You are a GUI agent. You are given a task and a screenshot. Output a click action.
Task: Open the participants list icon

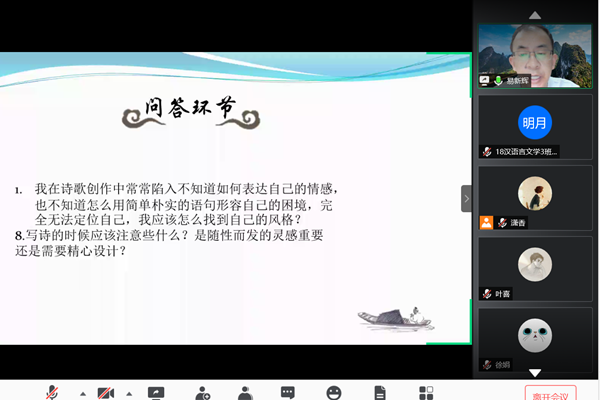click(245, 392)
